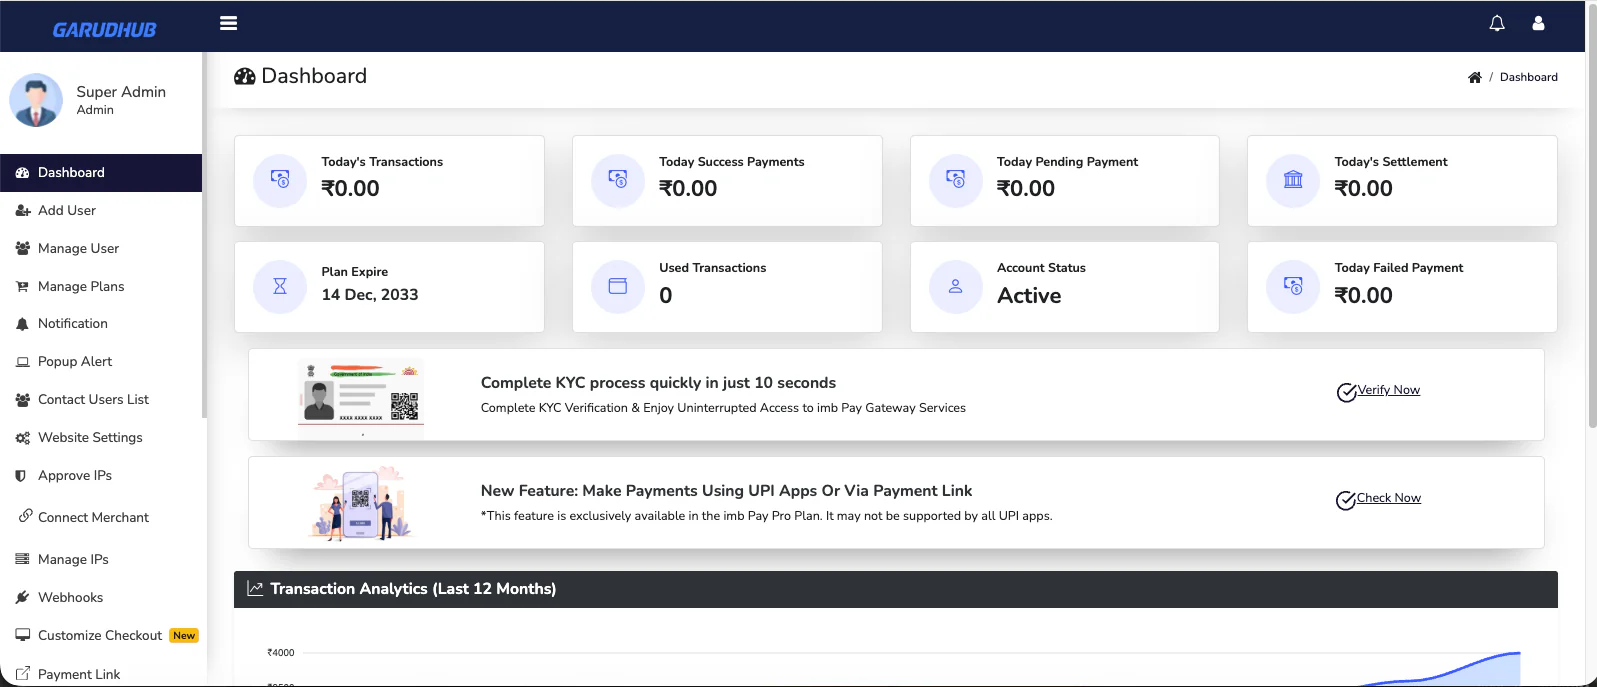Screen dimensions: 1597x687
Task: Click the Today's Transactions money icon
Action: pos(280,180)
